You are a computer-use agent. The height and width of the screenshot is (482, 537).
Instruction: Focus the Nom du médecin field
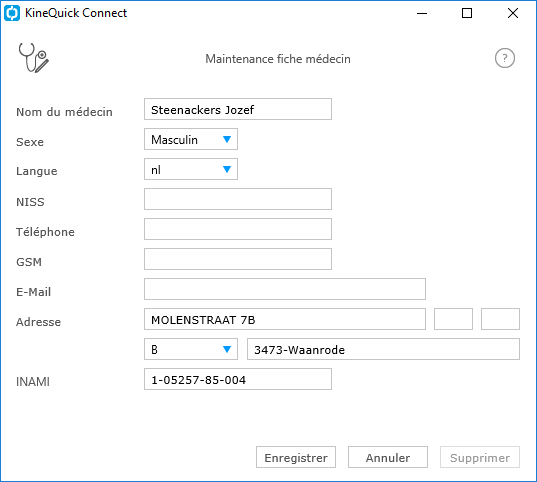238,109
